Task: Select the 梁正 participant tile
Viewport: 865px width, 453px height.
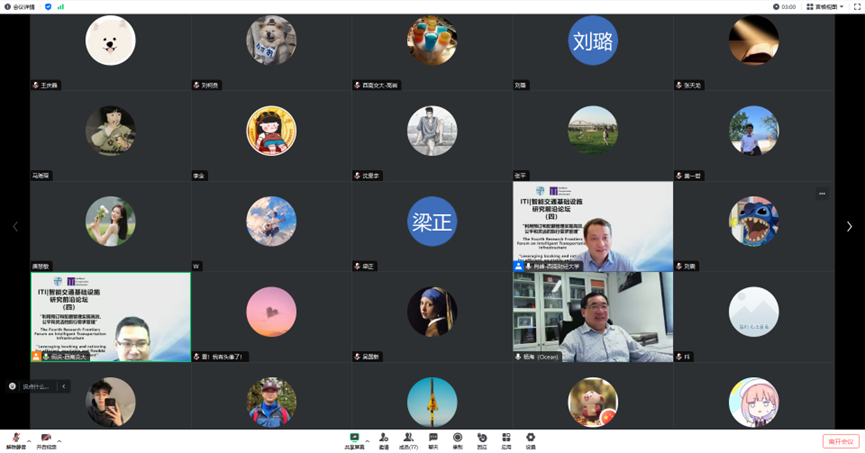Action: click(431, 227)
